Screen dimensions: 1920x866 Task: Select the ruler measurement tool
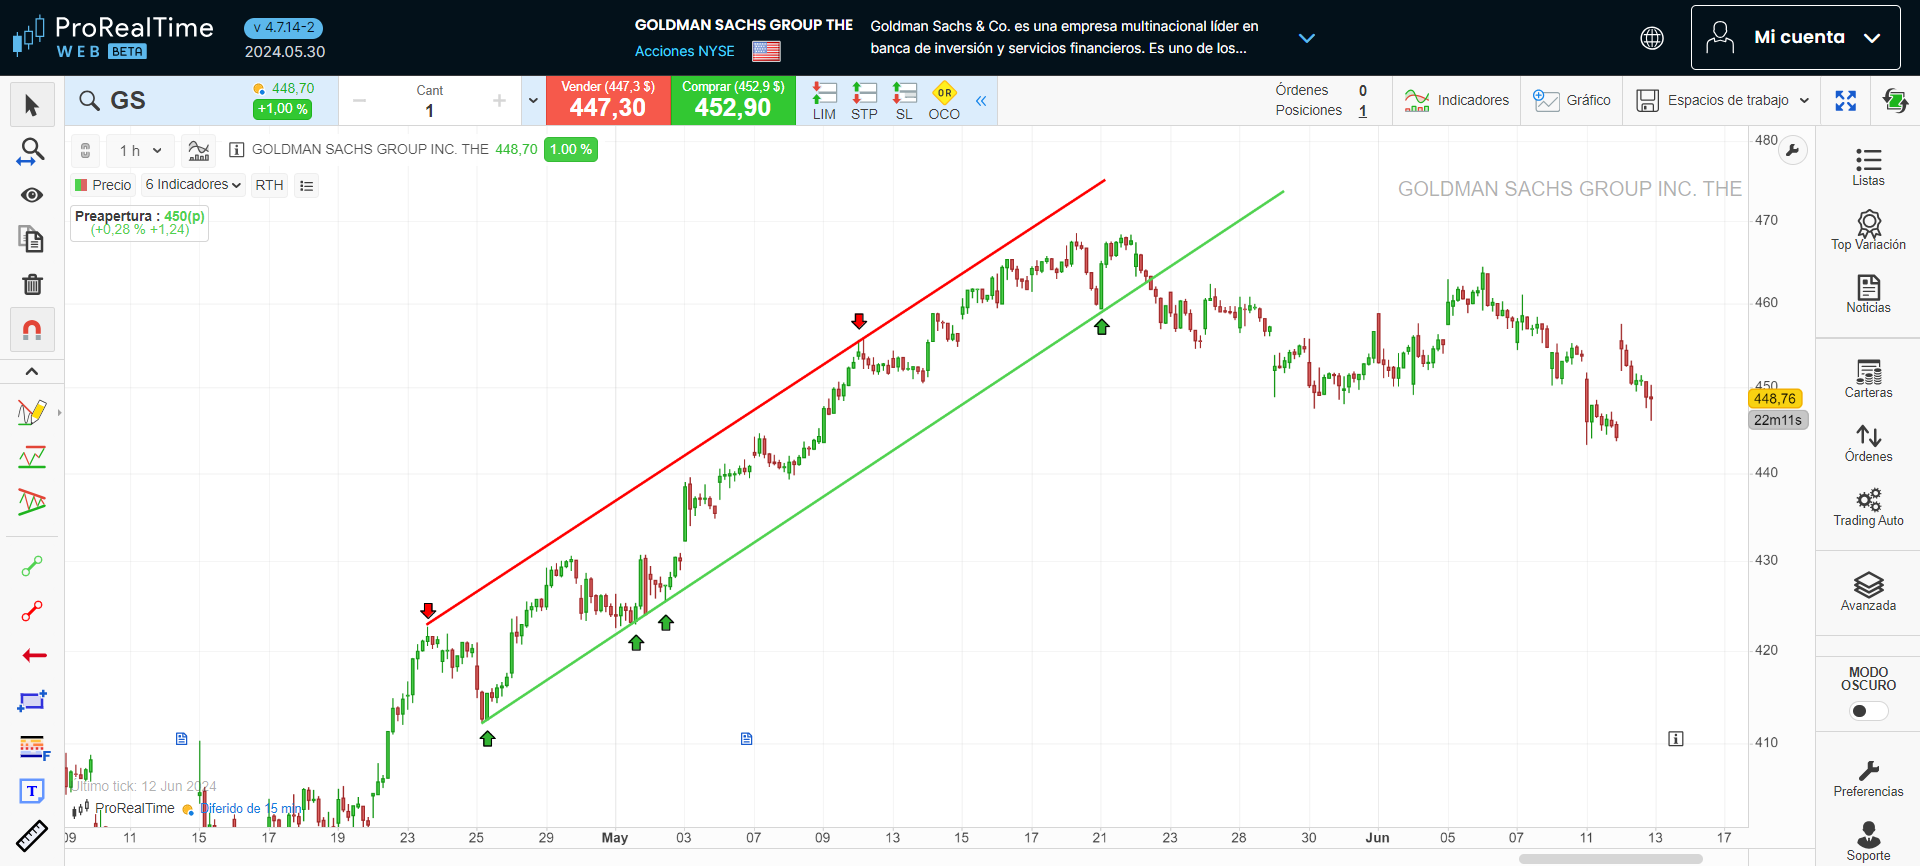click(32, 836)
